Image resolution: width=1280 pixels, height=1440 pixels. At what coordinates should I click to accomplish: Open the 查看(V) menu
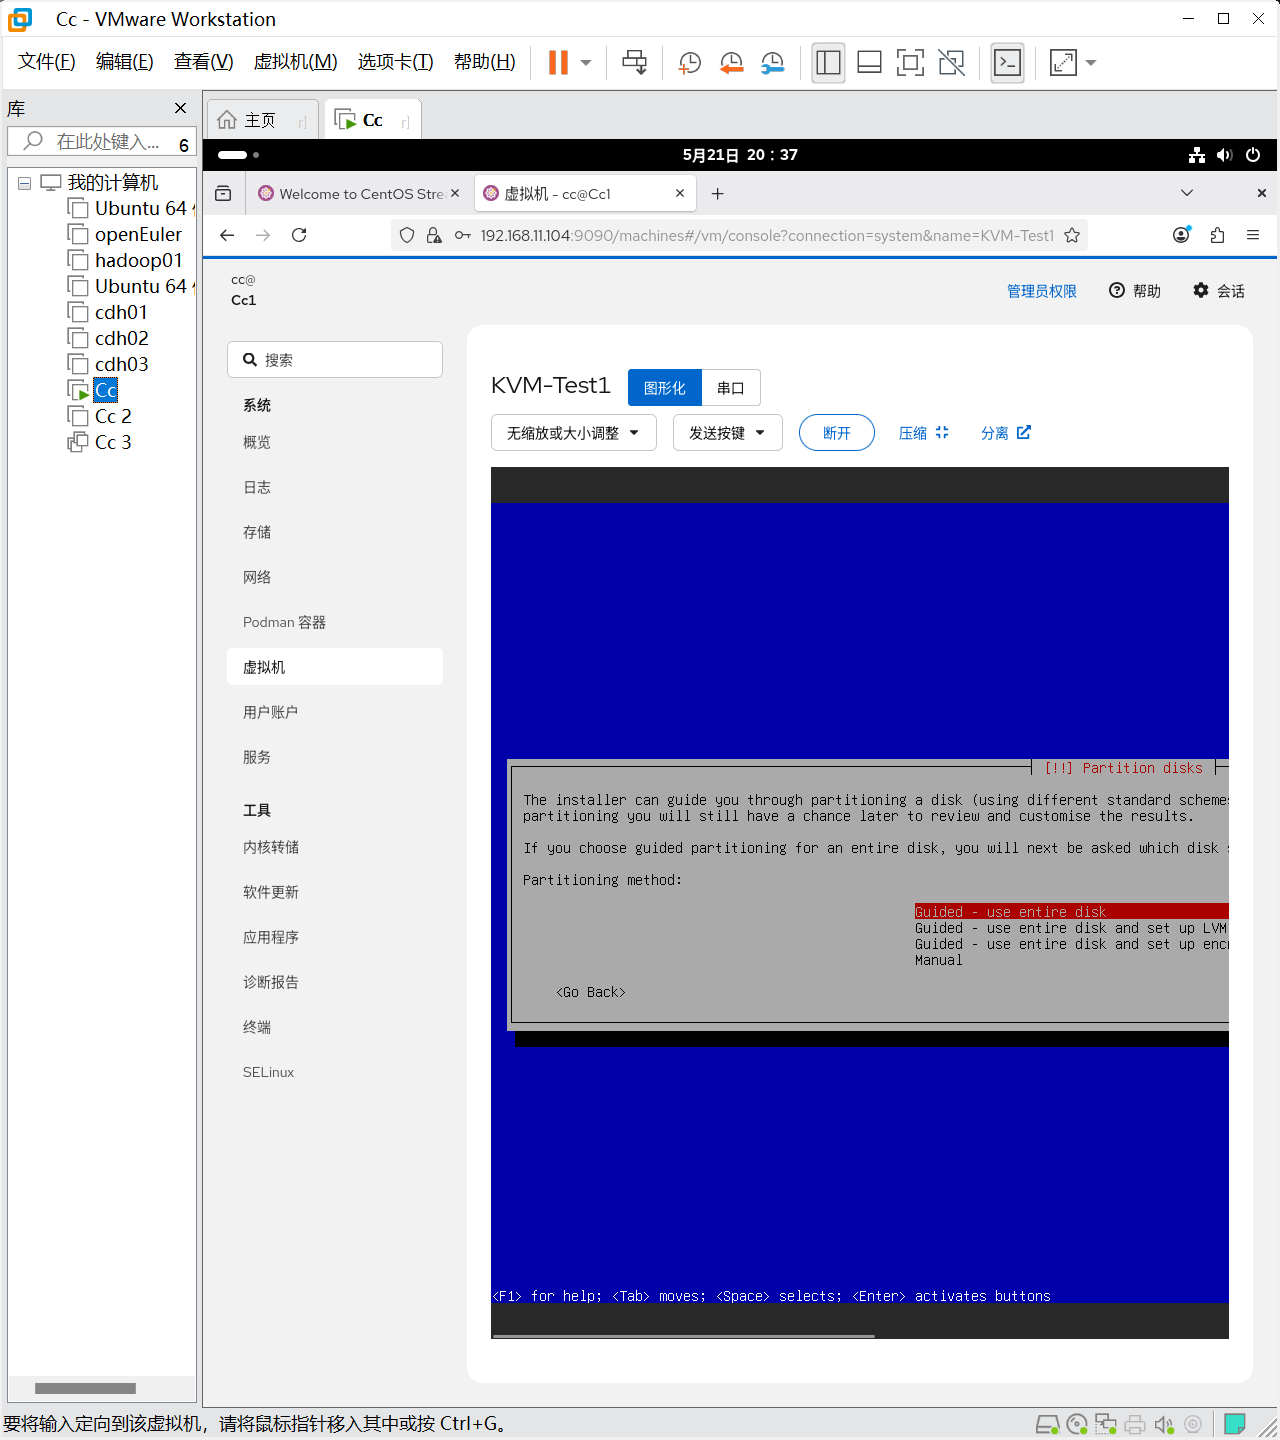(x=203, y=62)
